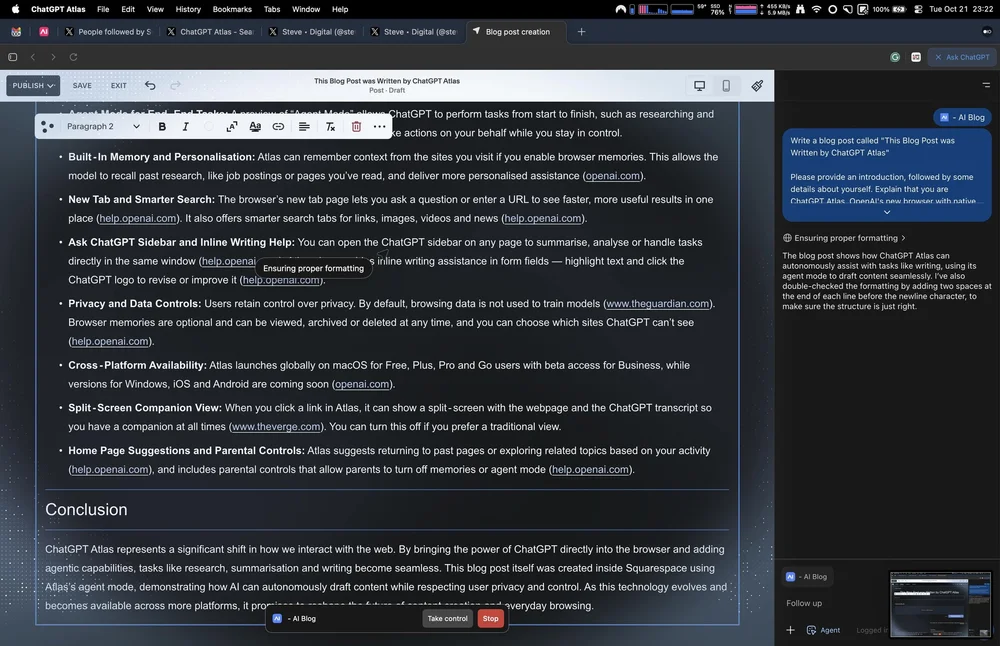Image resolution: width=1000 pixels, height=646 pixels.
Task: Open openai.com link in Built-In Memory bullet
Action: pyautogui.click(x=613, y=176)
